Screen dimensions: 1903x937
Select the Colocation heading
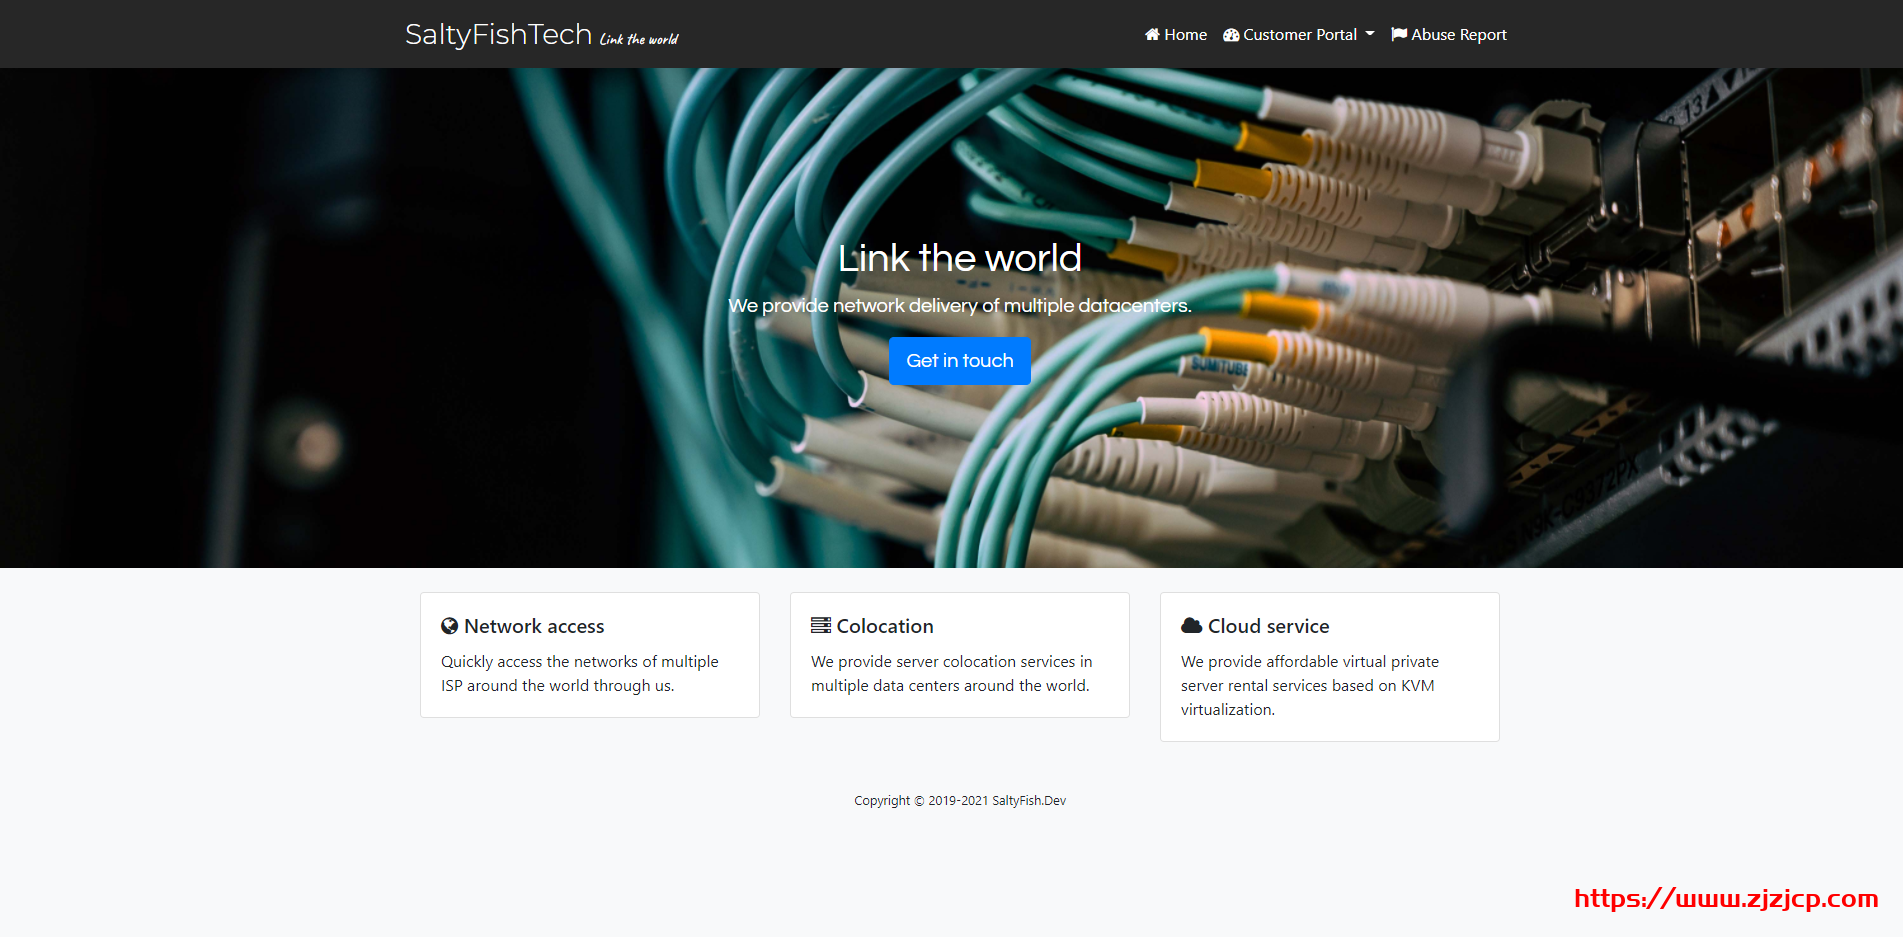[885, 626]
